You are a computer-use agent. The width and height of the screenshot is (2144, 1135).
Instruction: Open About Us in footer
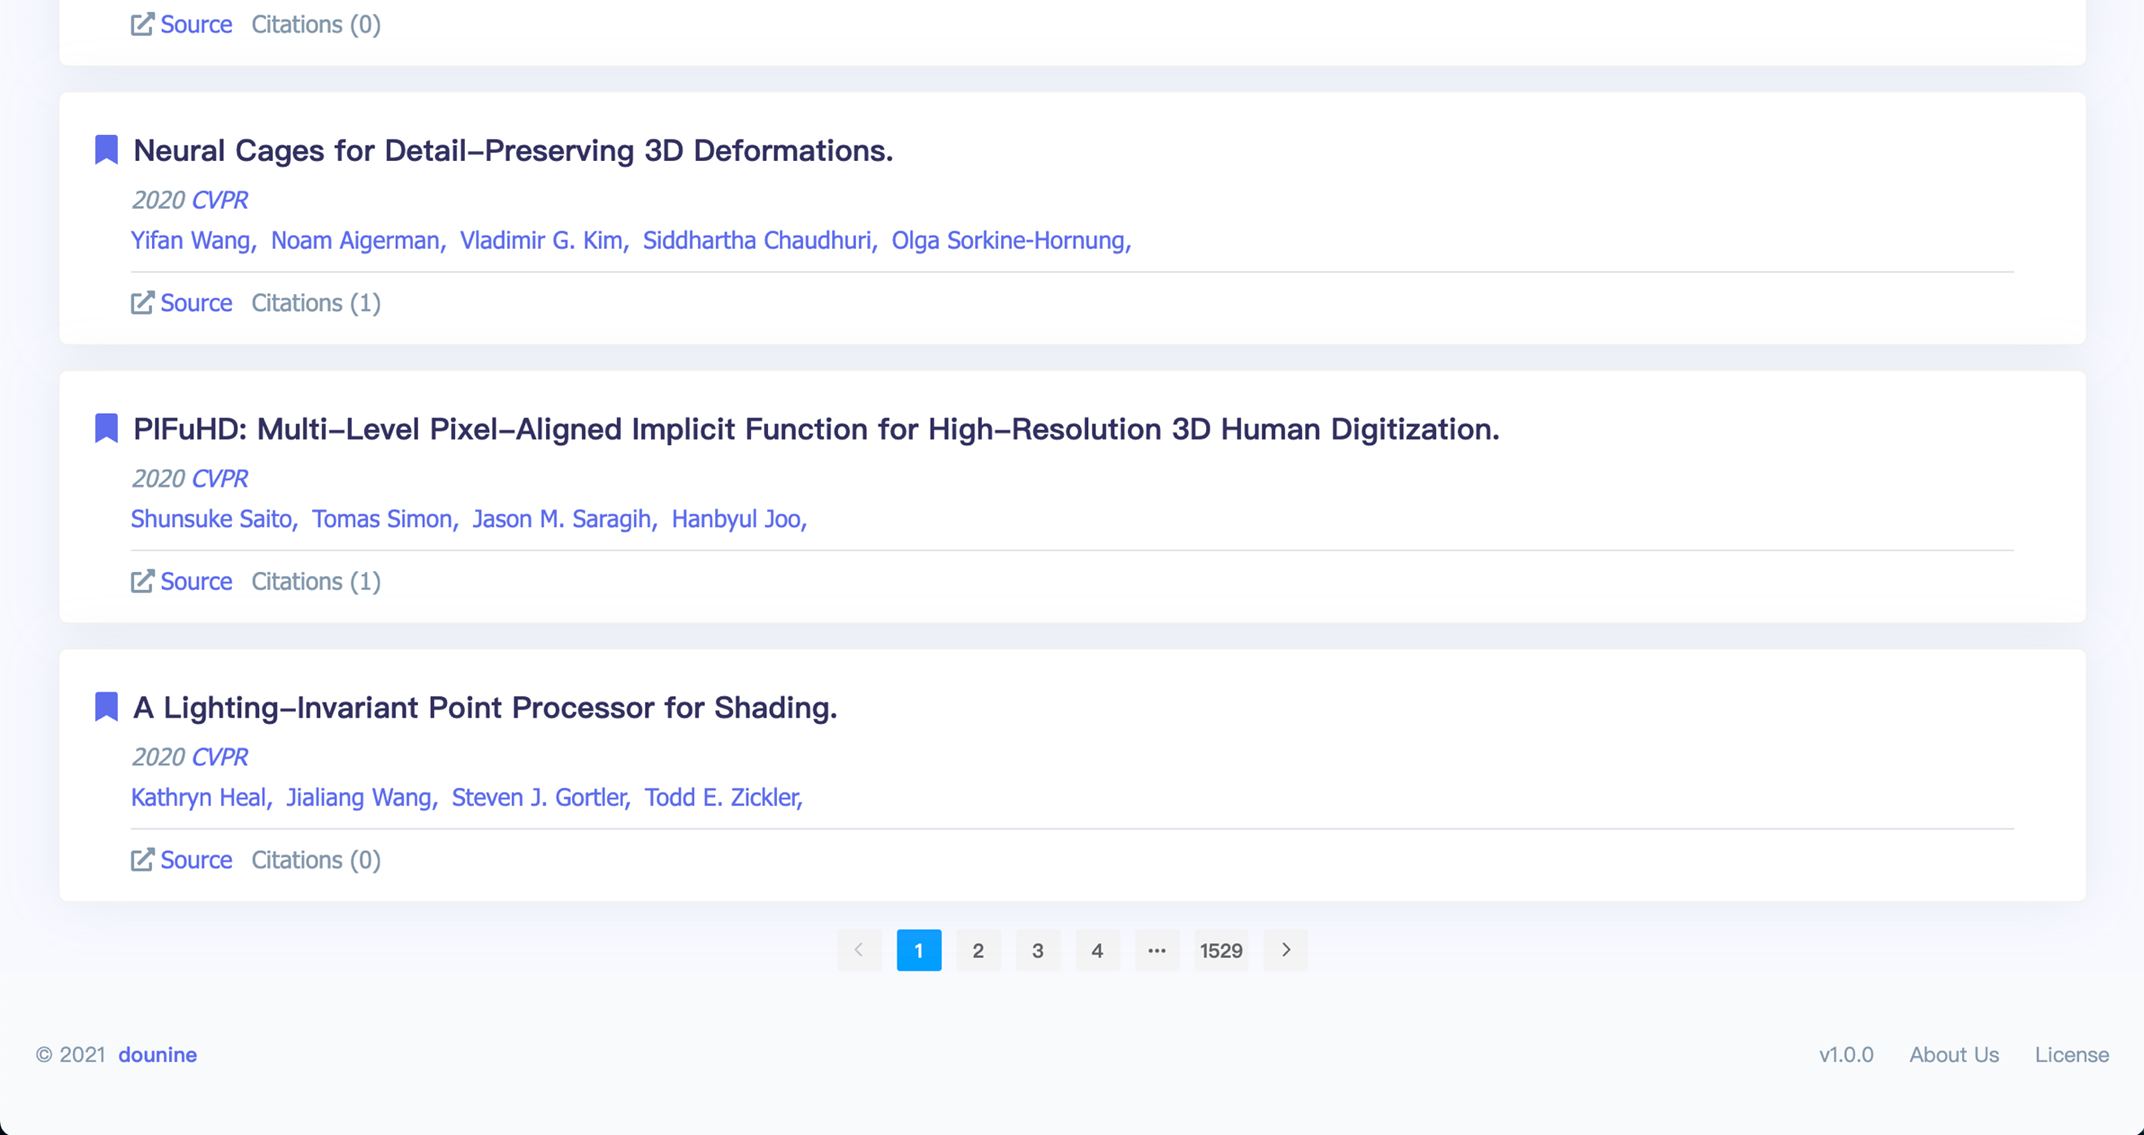tap(1953, 1054)
